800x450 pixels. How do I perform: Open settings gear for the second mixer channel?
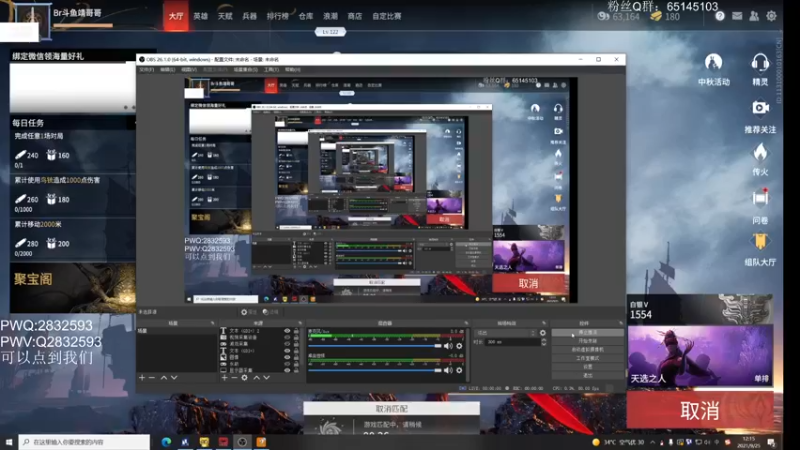(459, 370)
